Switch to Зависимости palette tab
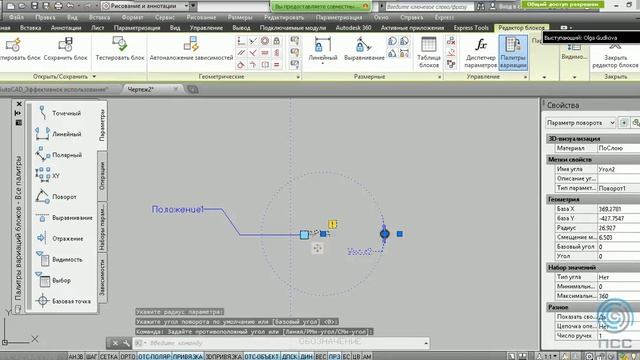This screenshot has width=640, height=360. [102, 277]
